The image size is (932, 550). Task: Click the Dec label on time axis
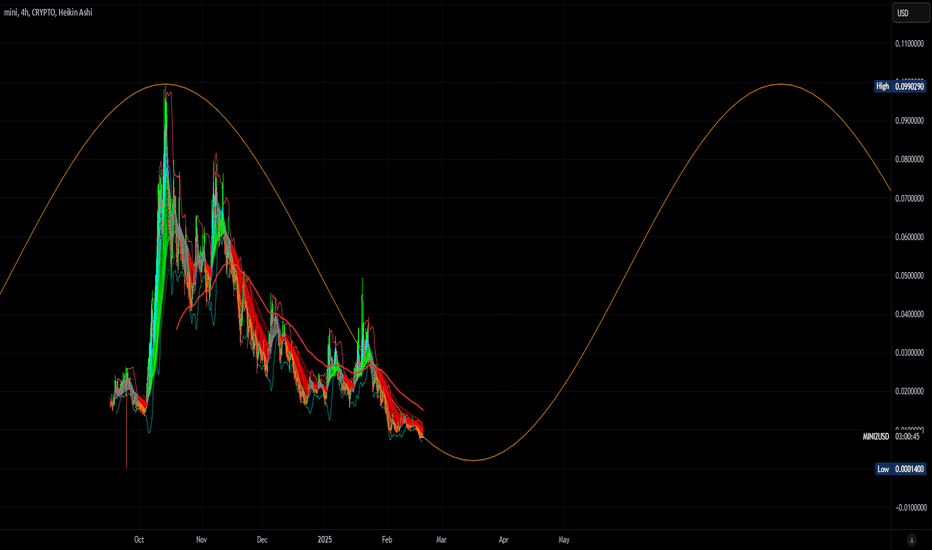click(262, 540)
